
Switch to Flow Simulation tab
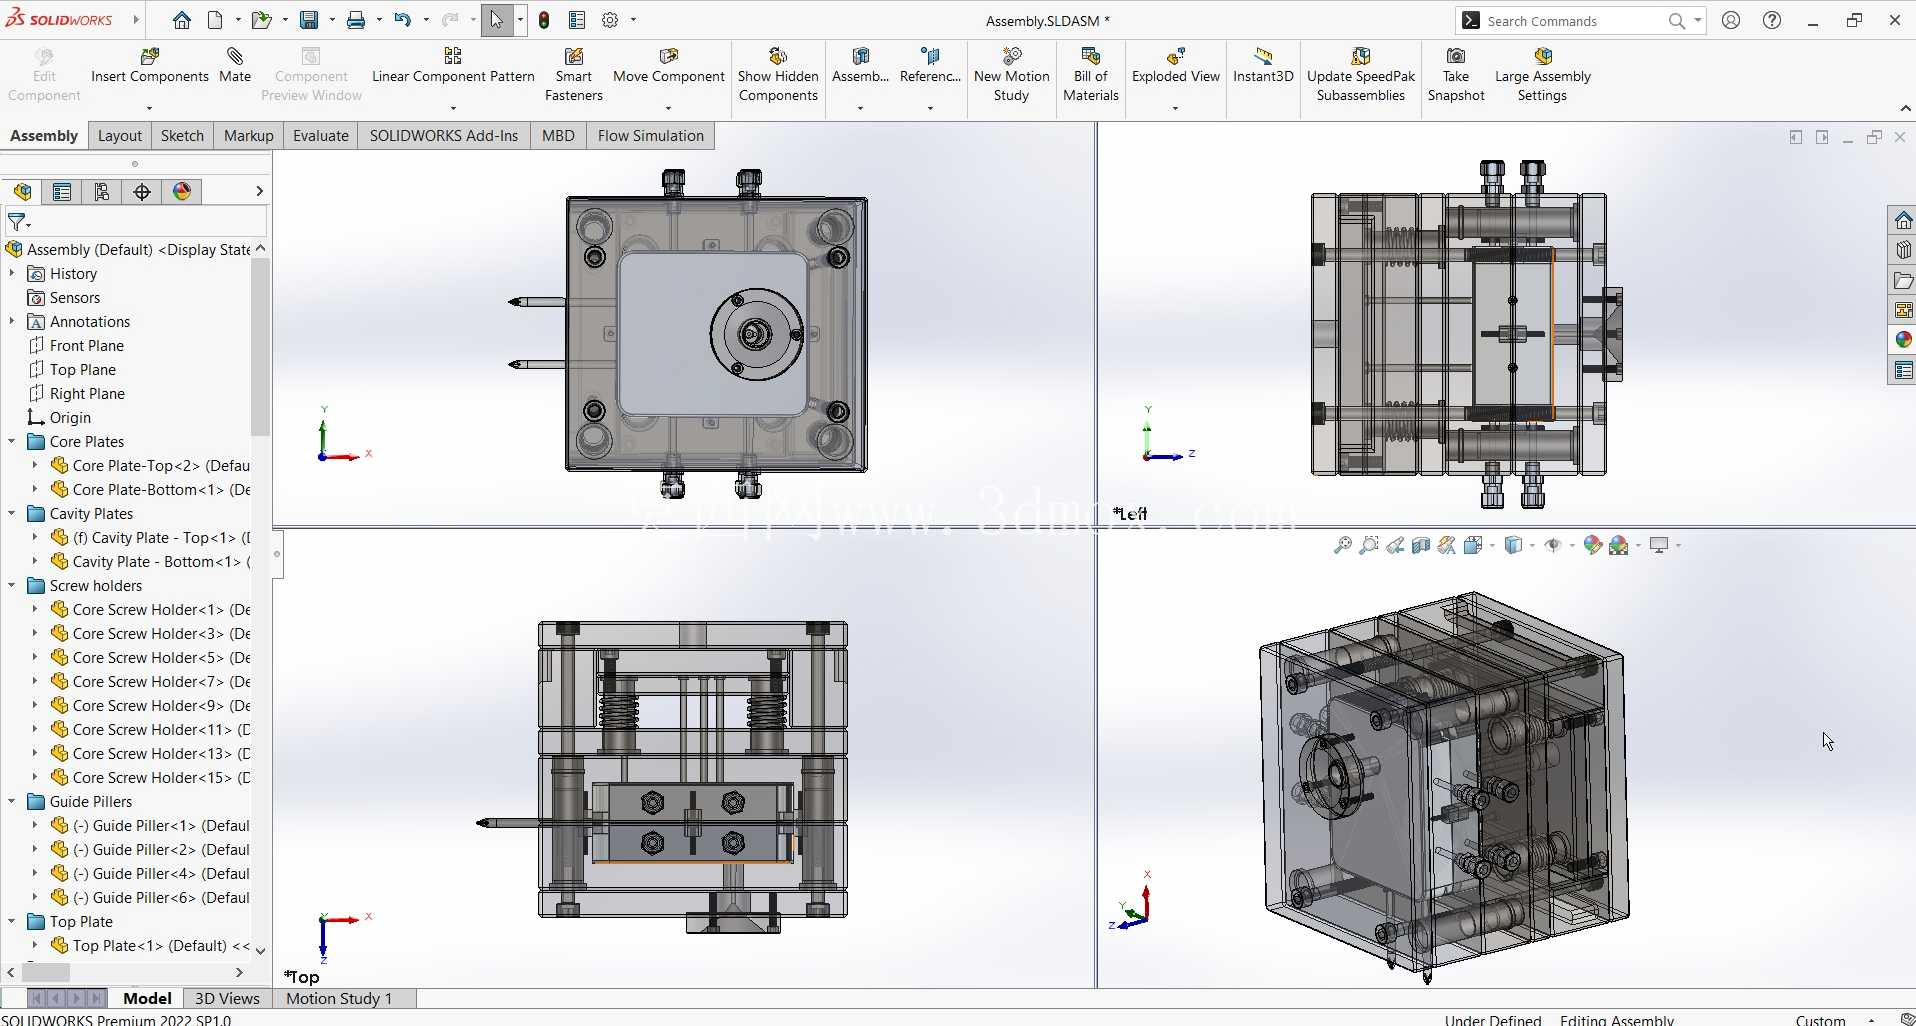point(651,136)
